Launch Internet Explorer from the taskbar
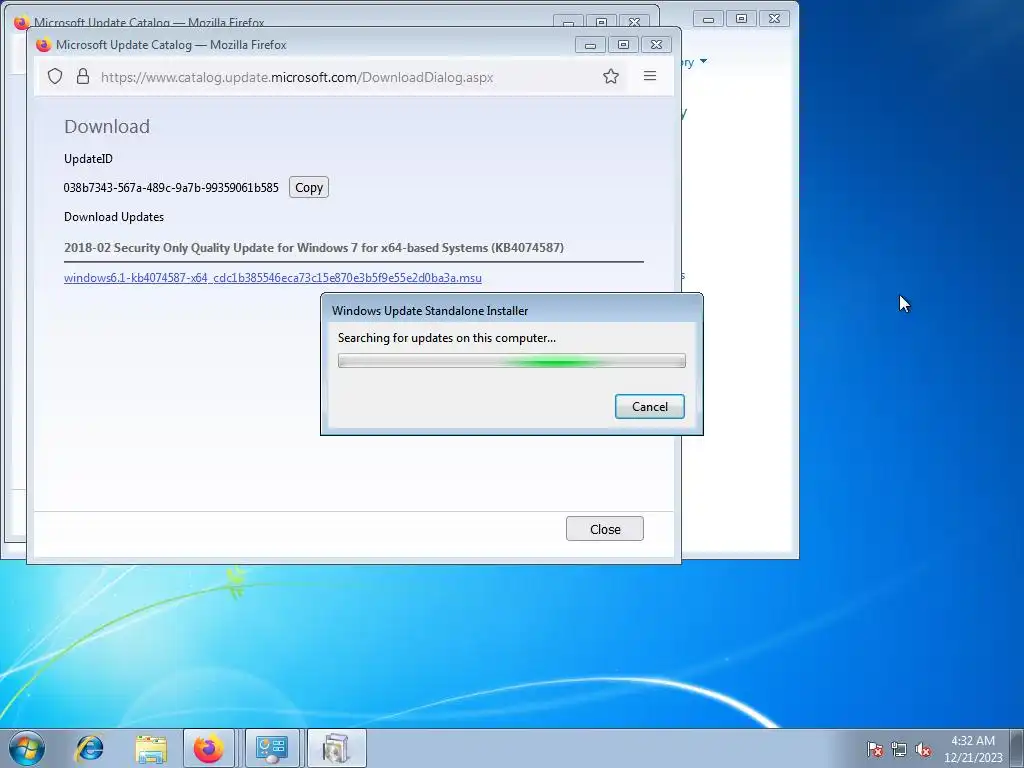The image size is (1024, 768). pyautogui.click(x=89, y=748)
